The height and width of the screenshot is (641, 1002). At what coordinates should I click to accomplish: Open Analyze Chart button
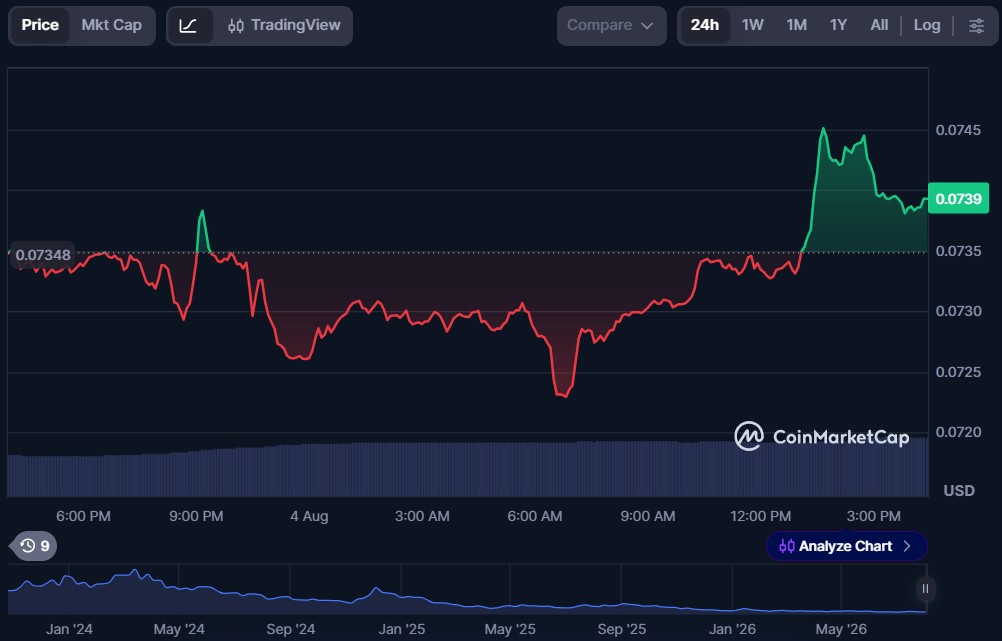(x=846, y=546)
